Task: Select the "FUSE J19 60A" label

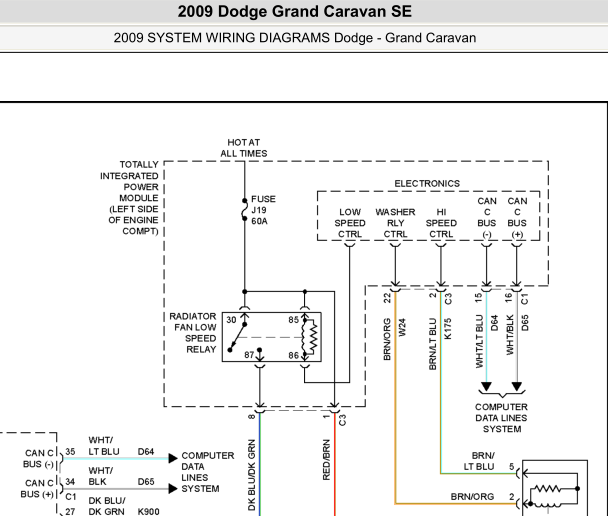Action: tap(263, 210)
